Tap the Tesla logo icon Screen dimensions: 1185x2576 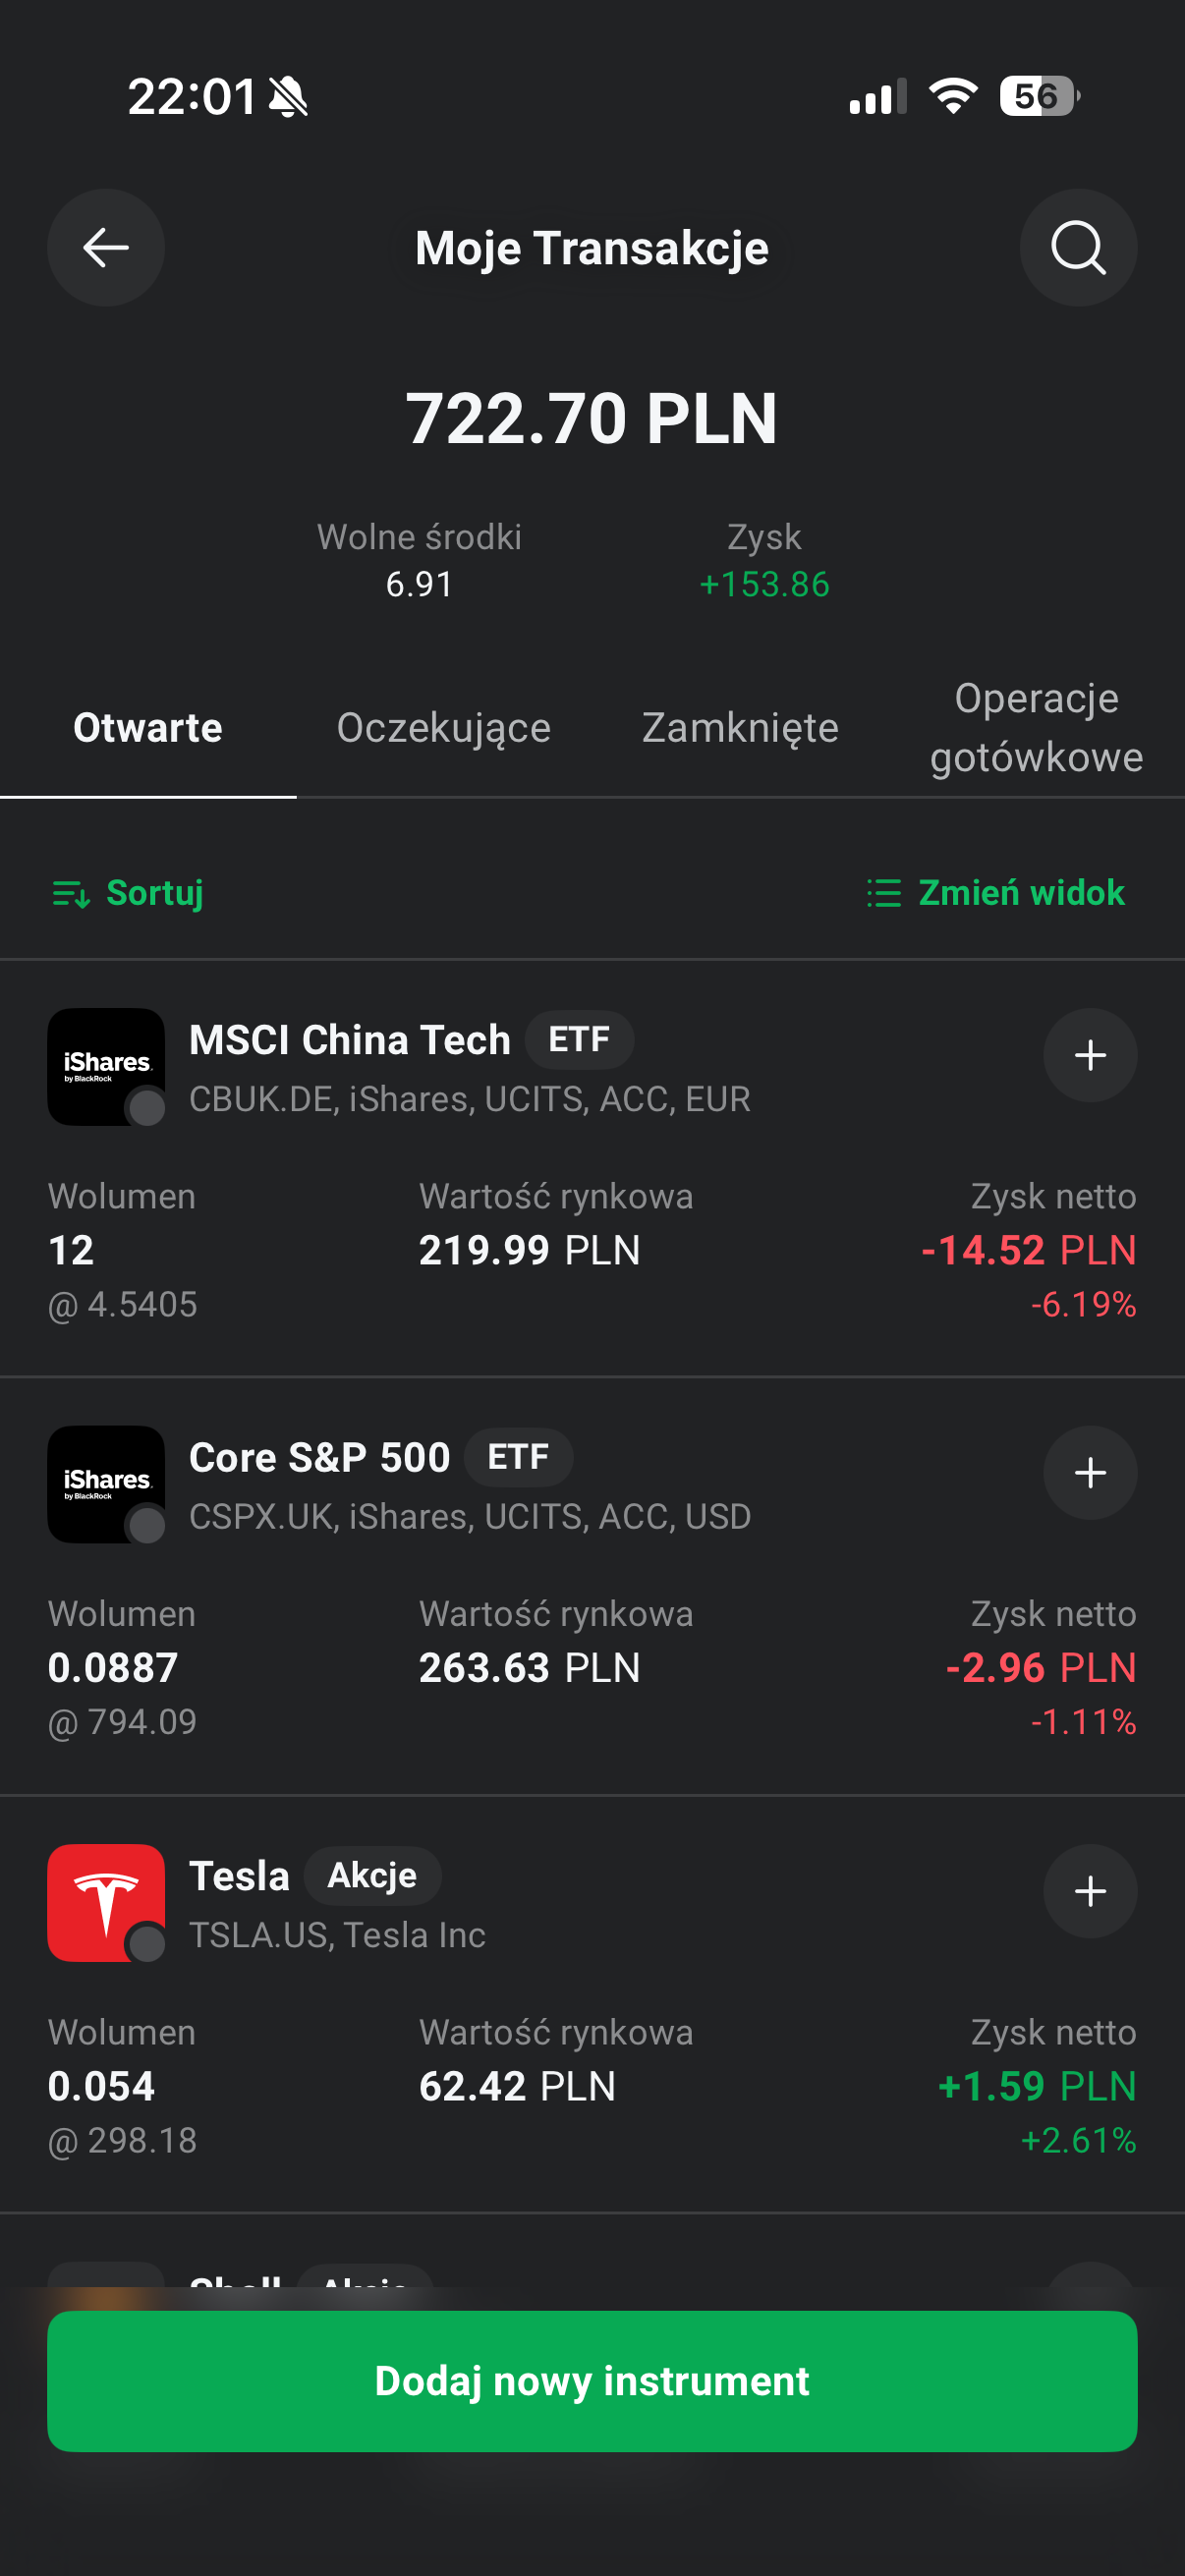[106, 1902]
